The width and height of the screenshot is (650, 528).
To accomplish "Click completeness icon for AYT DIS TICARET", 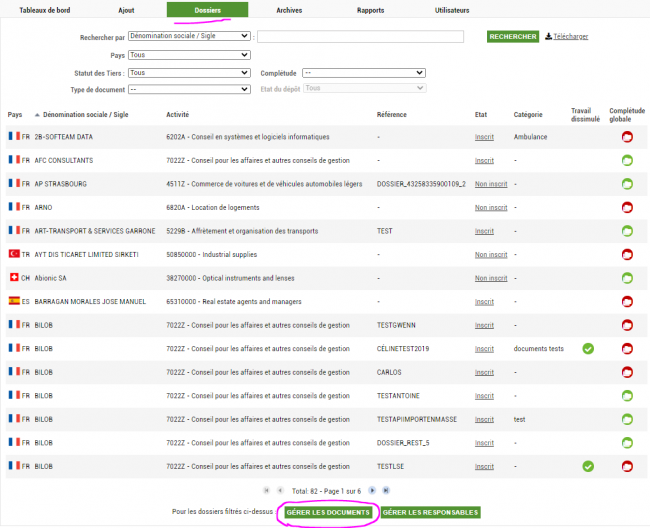I will (627, 254).
